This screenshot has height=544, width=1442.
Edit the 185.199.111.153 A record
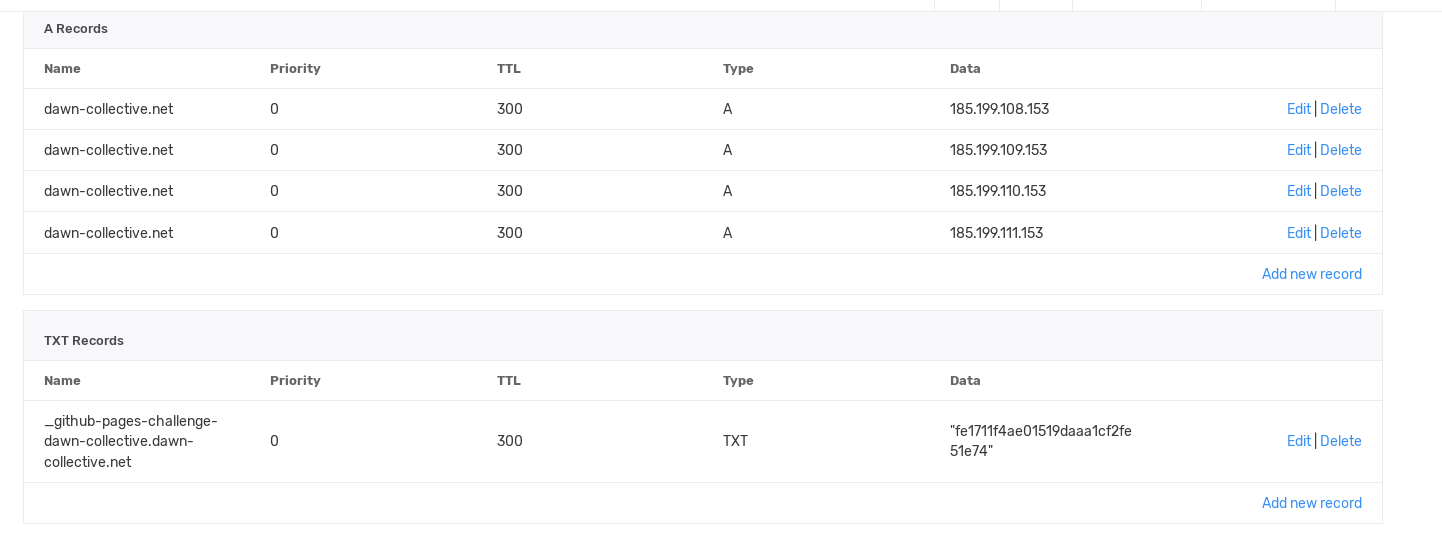tap(1298, 233)
